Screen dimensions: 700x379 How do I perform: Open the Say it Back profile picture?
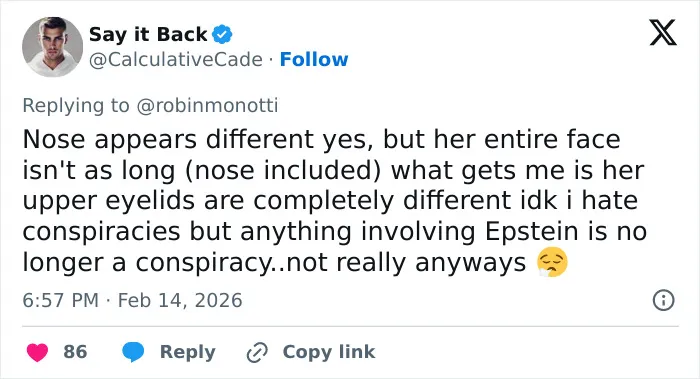tap(52, 47)
